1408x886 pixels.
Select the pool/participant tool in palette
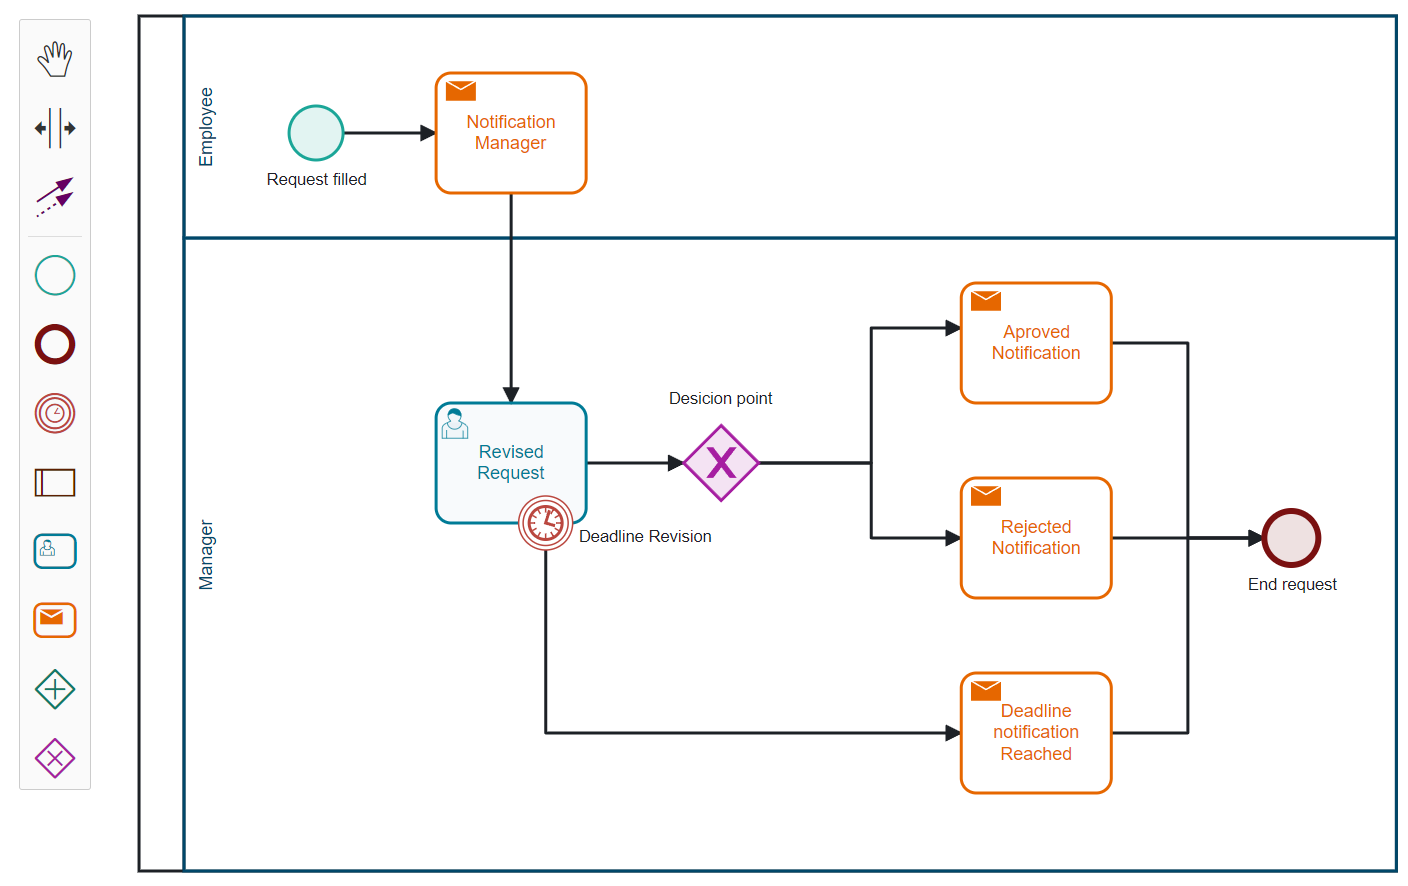55,483
